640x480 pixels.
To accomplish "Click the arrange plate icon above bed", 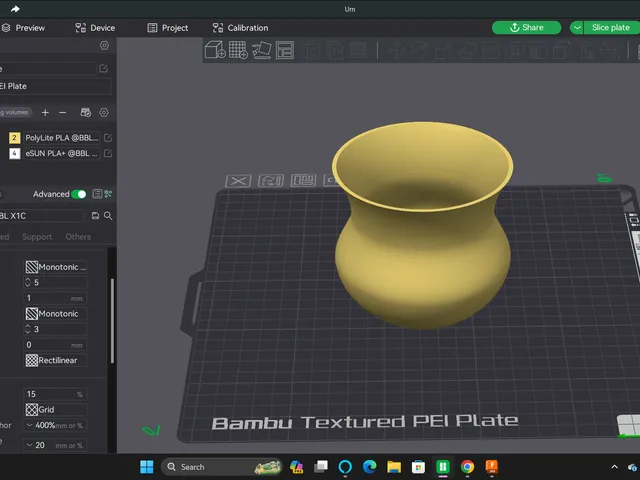I will [303, 180].
